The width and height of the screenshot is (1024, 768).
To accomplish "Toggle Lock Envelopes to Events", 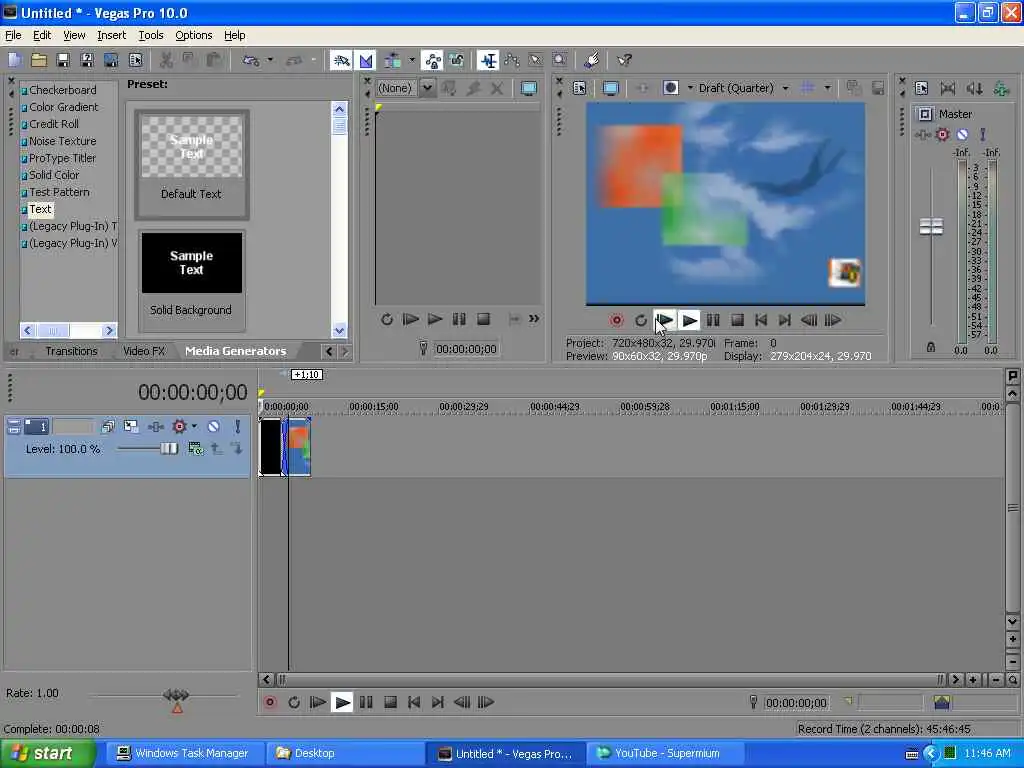I will click(432, 61).
